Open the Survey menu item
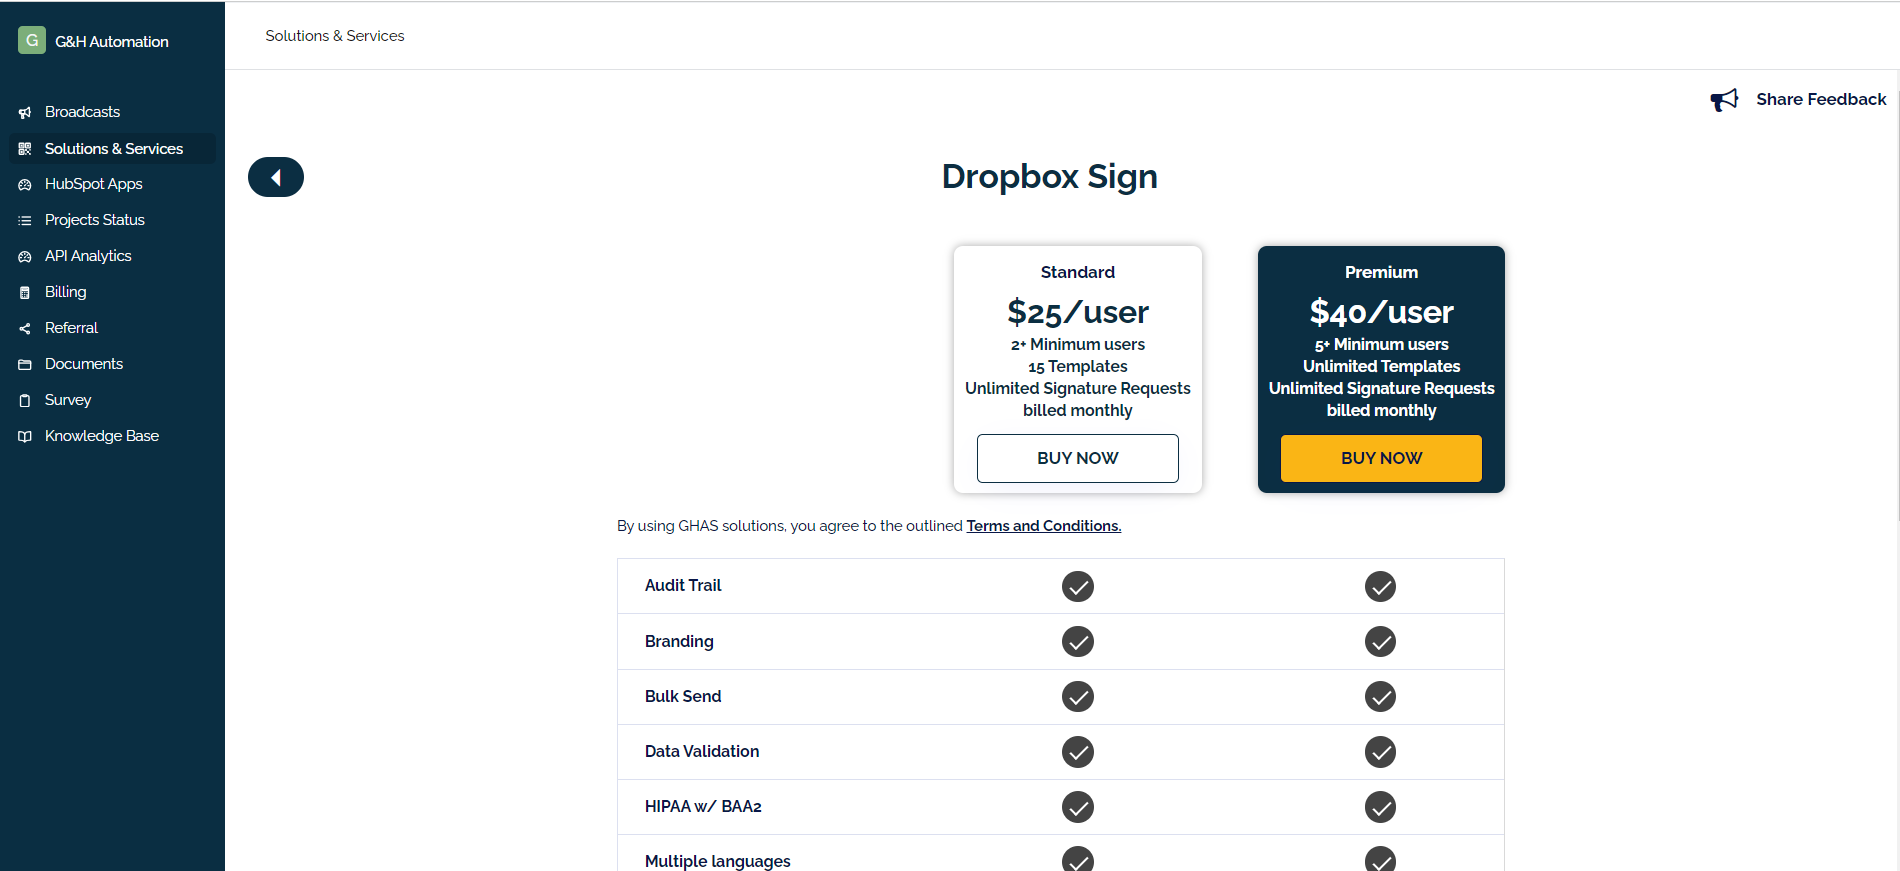This screenshot has width=1900, height=871. tap(68, 400)
